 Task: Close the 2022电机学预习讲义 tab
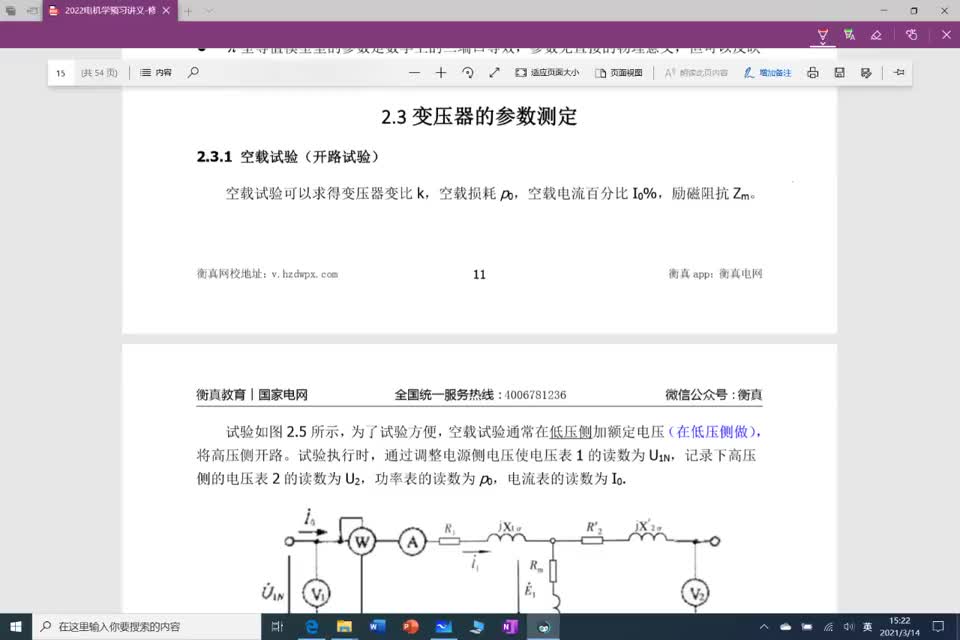tap(166, 10)
